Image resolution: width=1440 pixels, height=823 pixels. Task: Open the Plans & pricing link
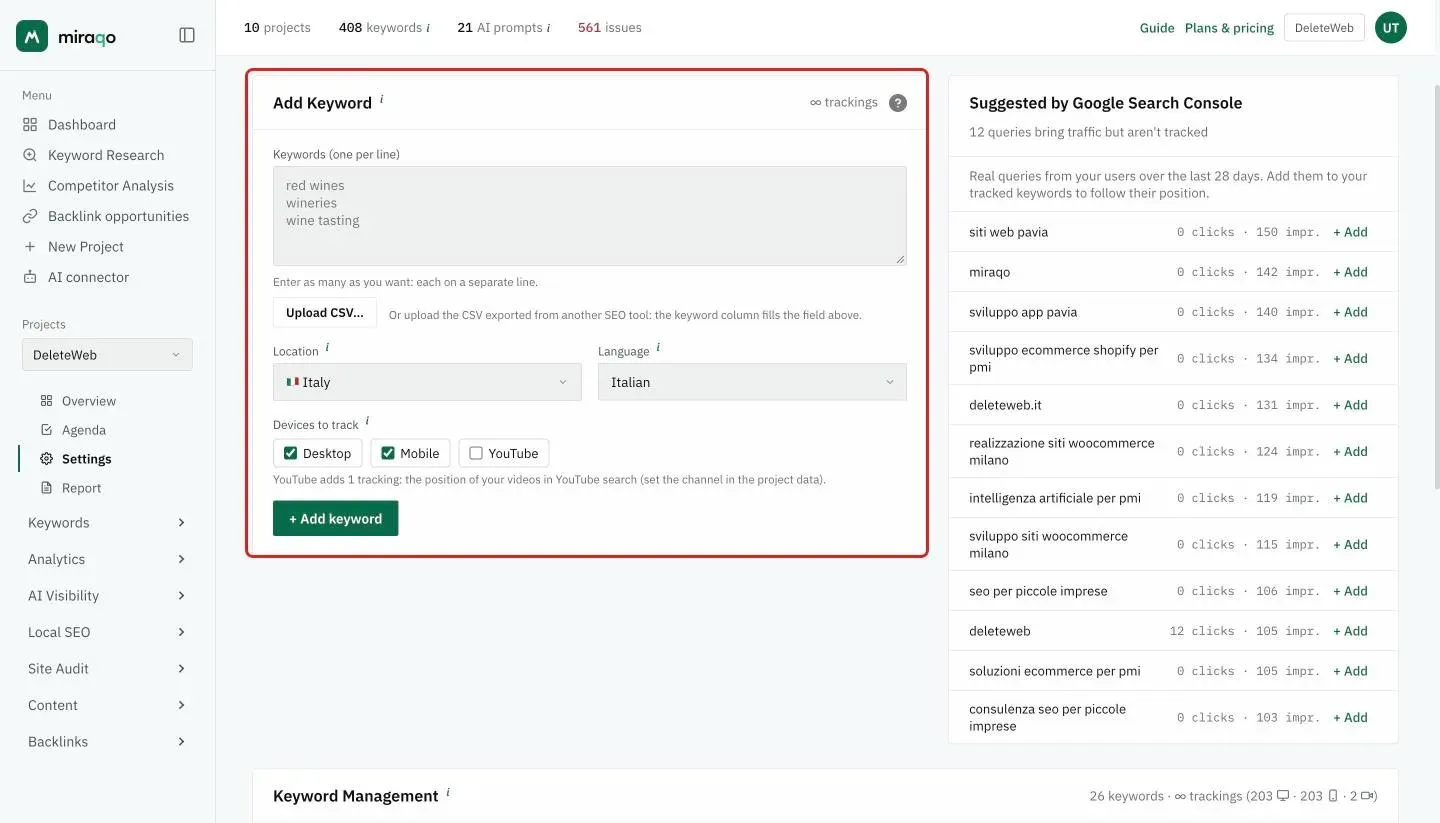pos(1229,28)
